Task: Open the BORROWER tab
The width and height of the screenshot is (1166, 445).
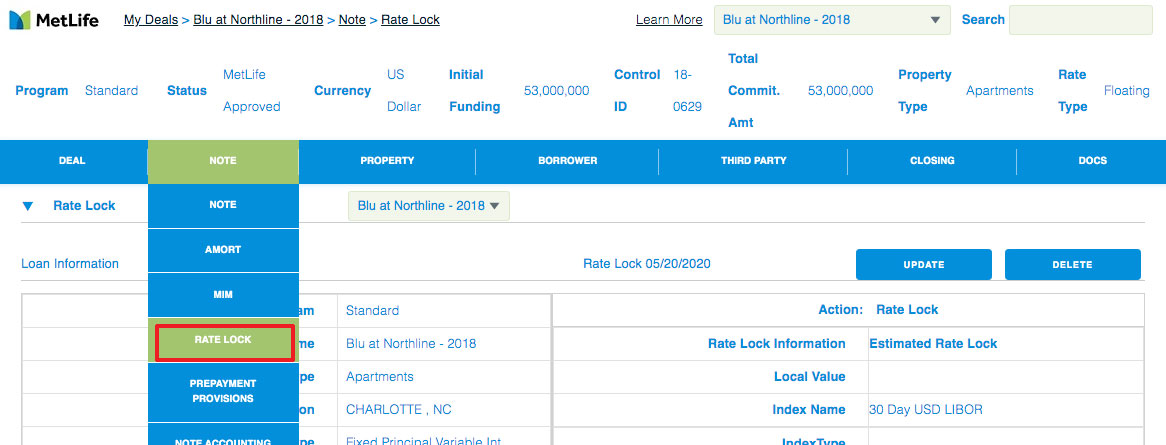Action: [x=567, y=161]
